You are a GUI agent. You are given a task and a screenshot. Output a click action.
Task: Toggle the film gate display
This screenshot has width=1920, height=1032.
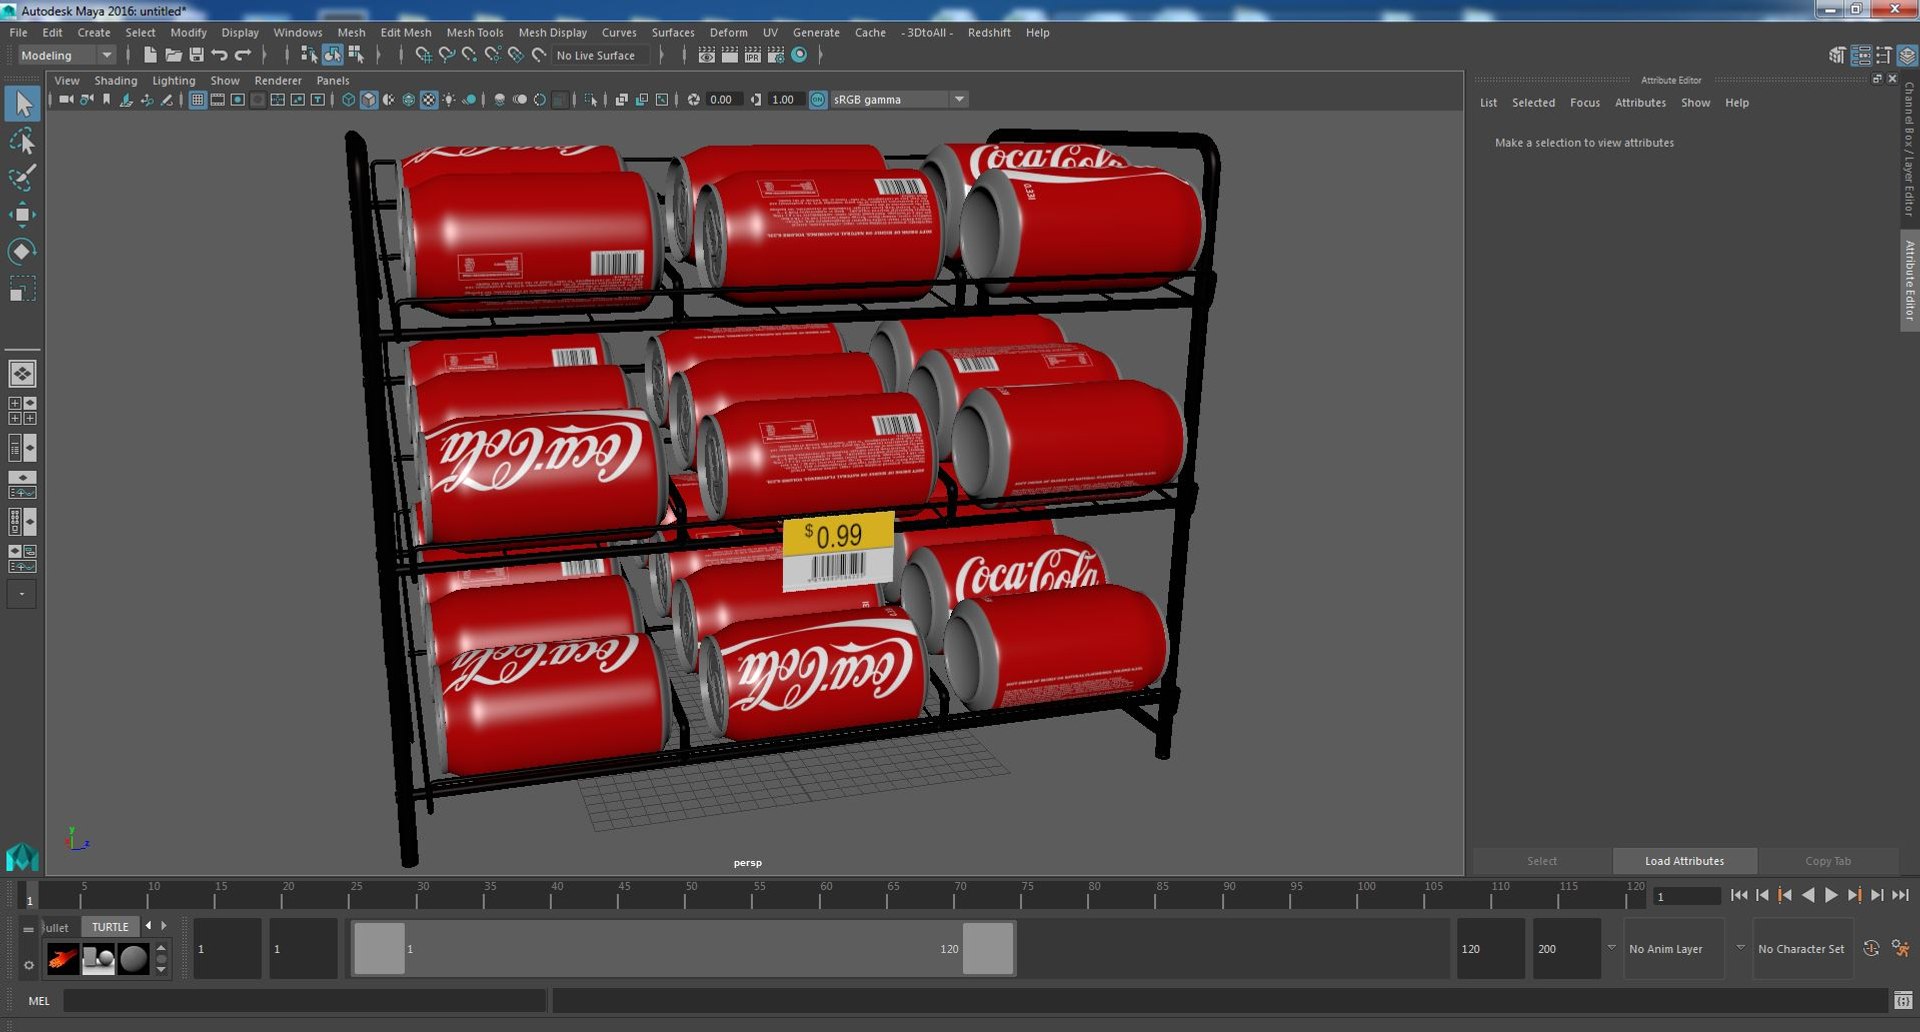pyautogui.click(x=218, y=99)
